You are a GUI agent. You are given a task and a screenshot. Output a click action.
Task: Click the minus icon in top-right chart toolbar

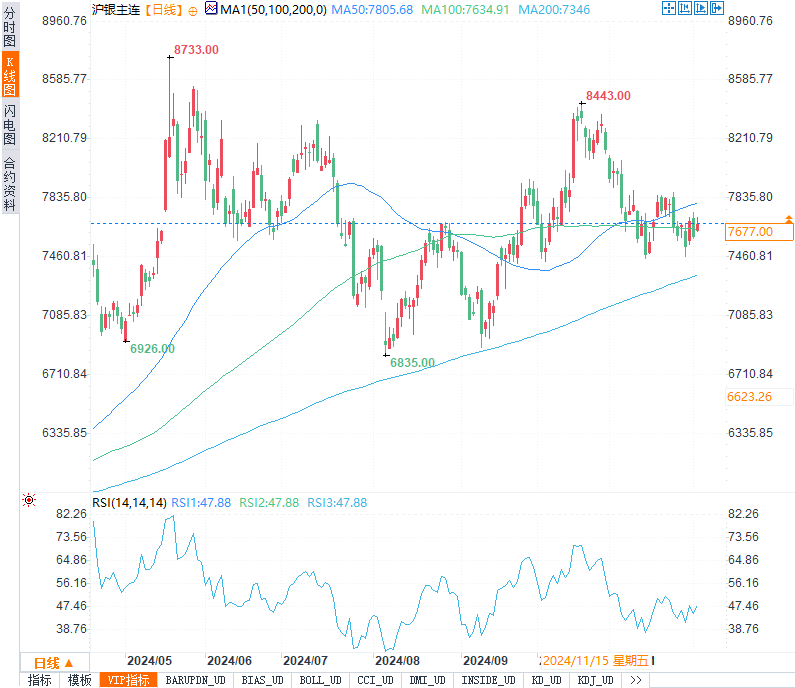684,9
